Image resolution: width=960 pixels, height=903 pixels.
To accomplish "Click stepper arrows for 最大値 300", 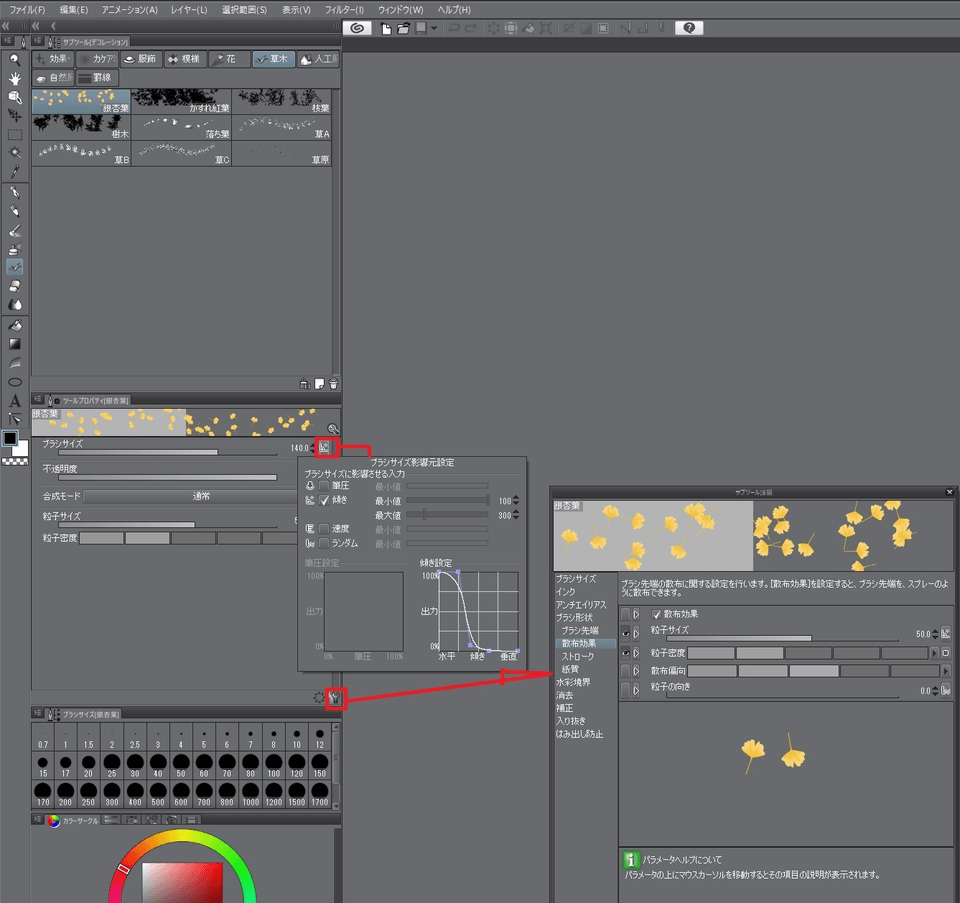I will 516,515.
